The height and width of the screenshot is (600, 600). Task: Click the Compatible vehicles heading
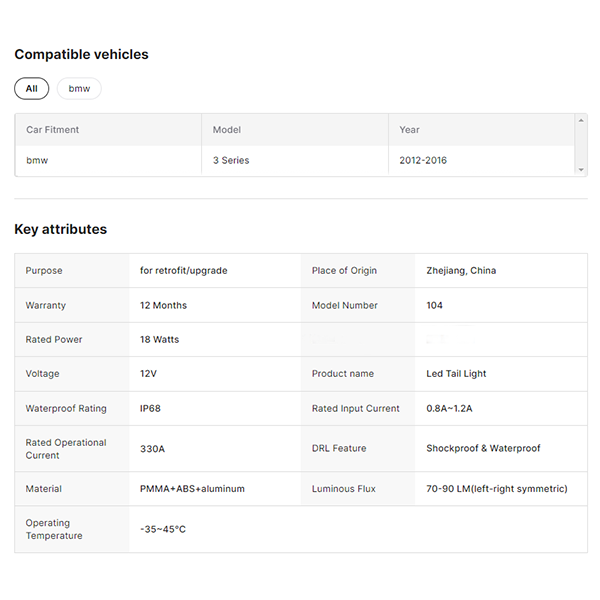click(81, 55)
